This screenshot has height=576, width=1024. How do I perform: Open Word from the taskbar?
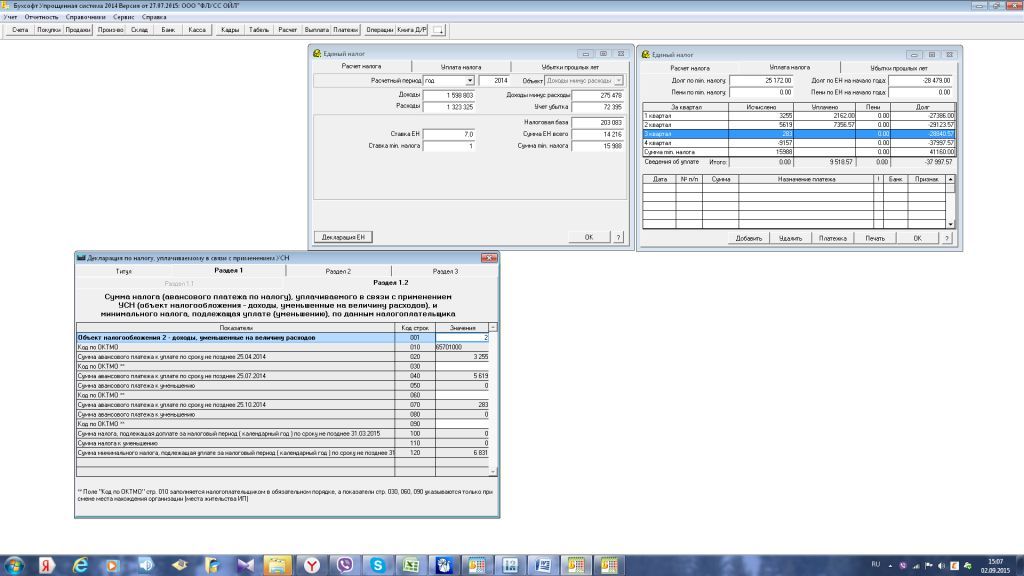point(543,566)
